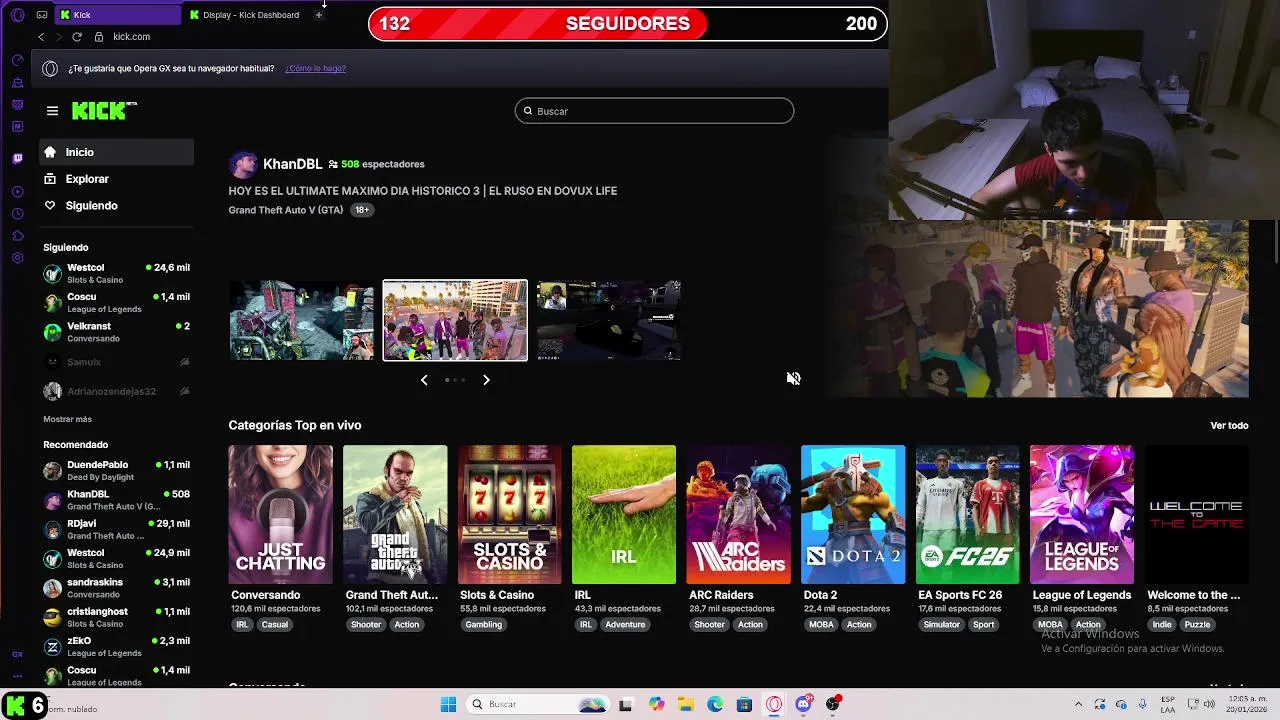Go to Inicio in sidebar
Viewport: 1280px width, 720px height.
pyautogui.click(x=116, y=152)
